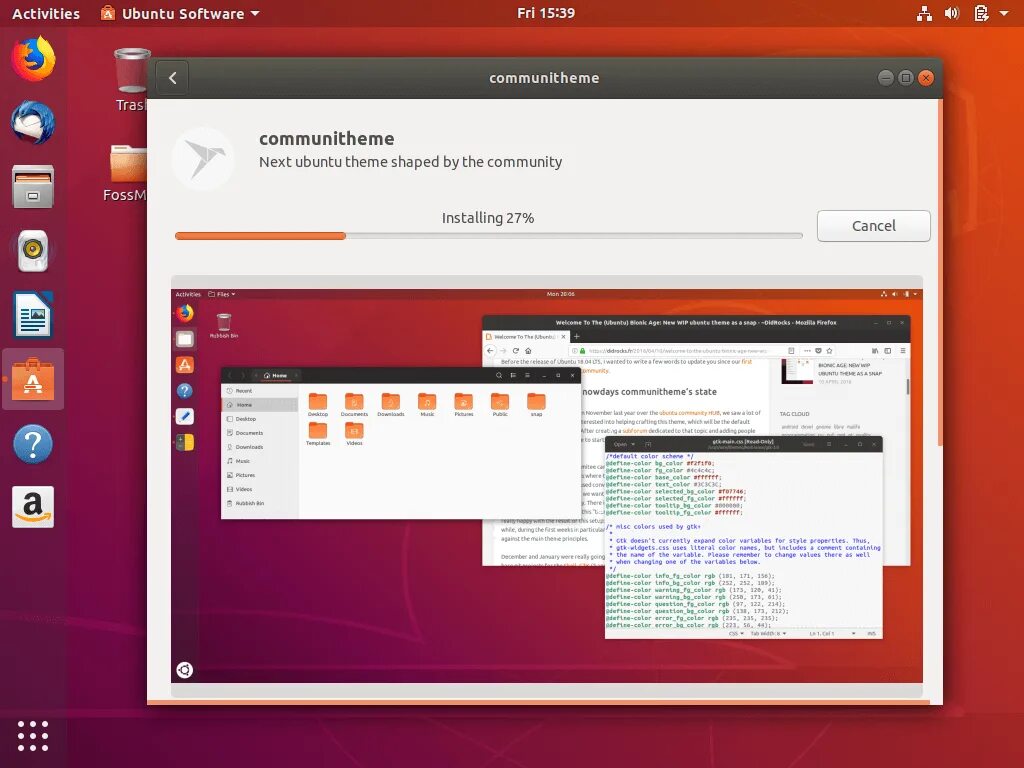Click the communitheme title heading
The width and height of the screenshot is (1024, 768).
[x=327, y=138]
